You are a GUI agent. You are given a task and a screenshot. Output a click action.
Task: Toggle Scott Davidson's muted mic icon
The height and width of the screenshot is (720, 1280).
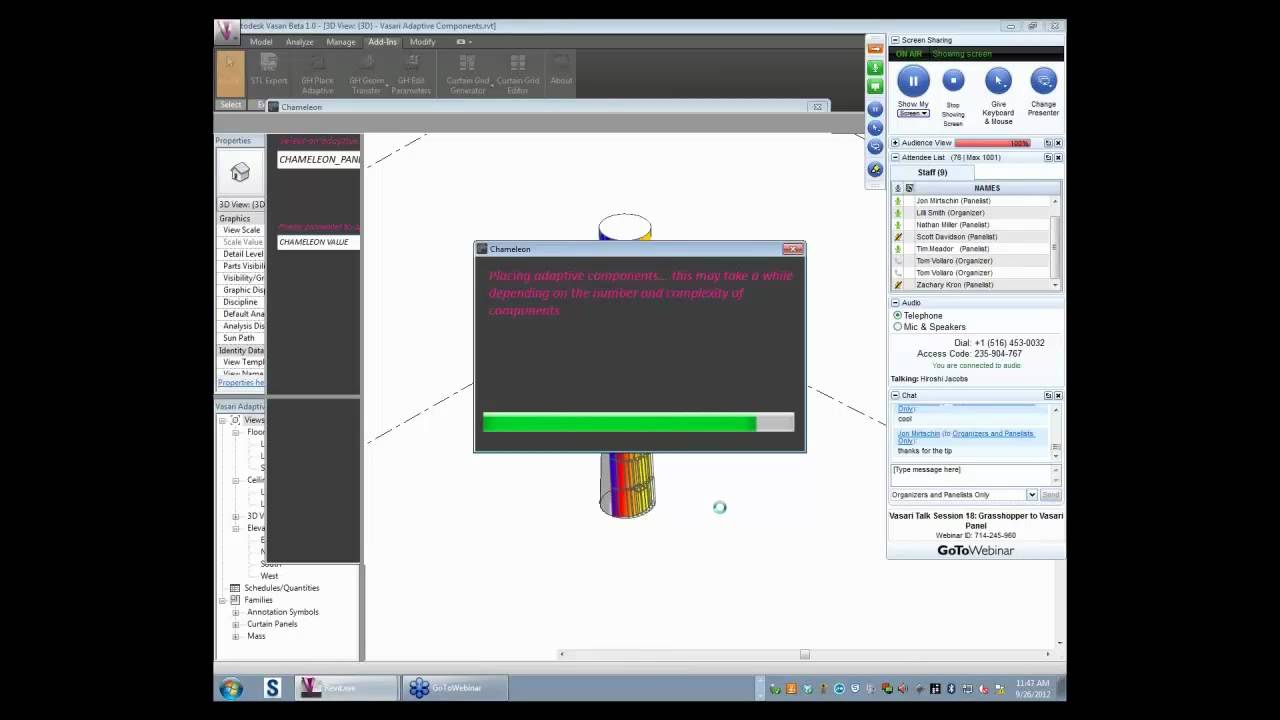point(898,237)
